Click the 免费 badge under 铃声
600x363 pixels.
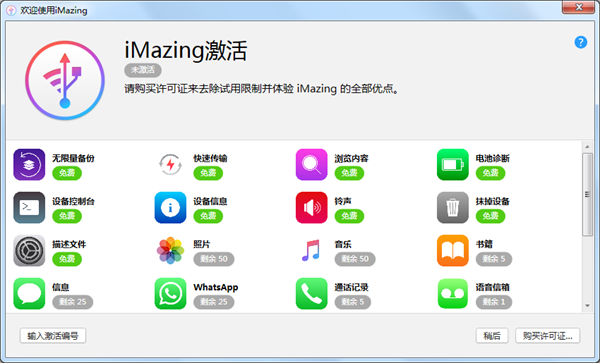349,216
